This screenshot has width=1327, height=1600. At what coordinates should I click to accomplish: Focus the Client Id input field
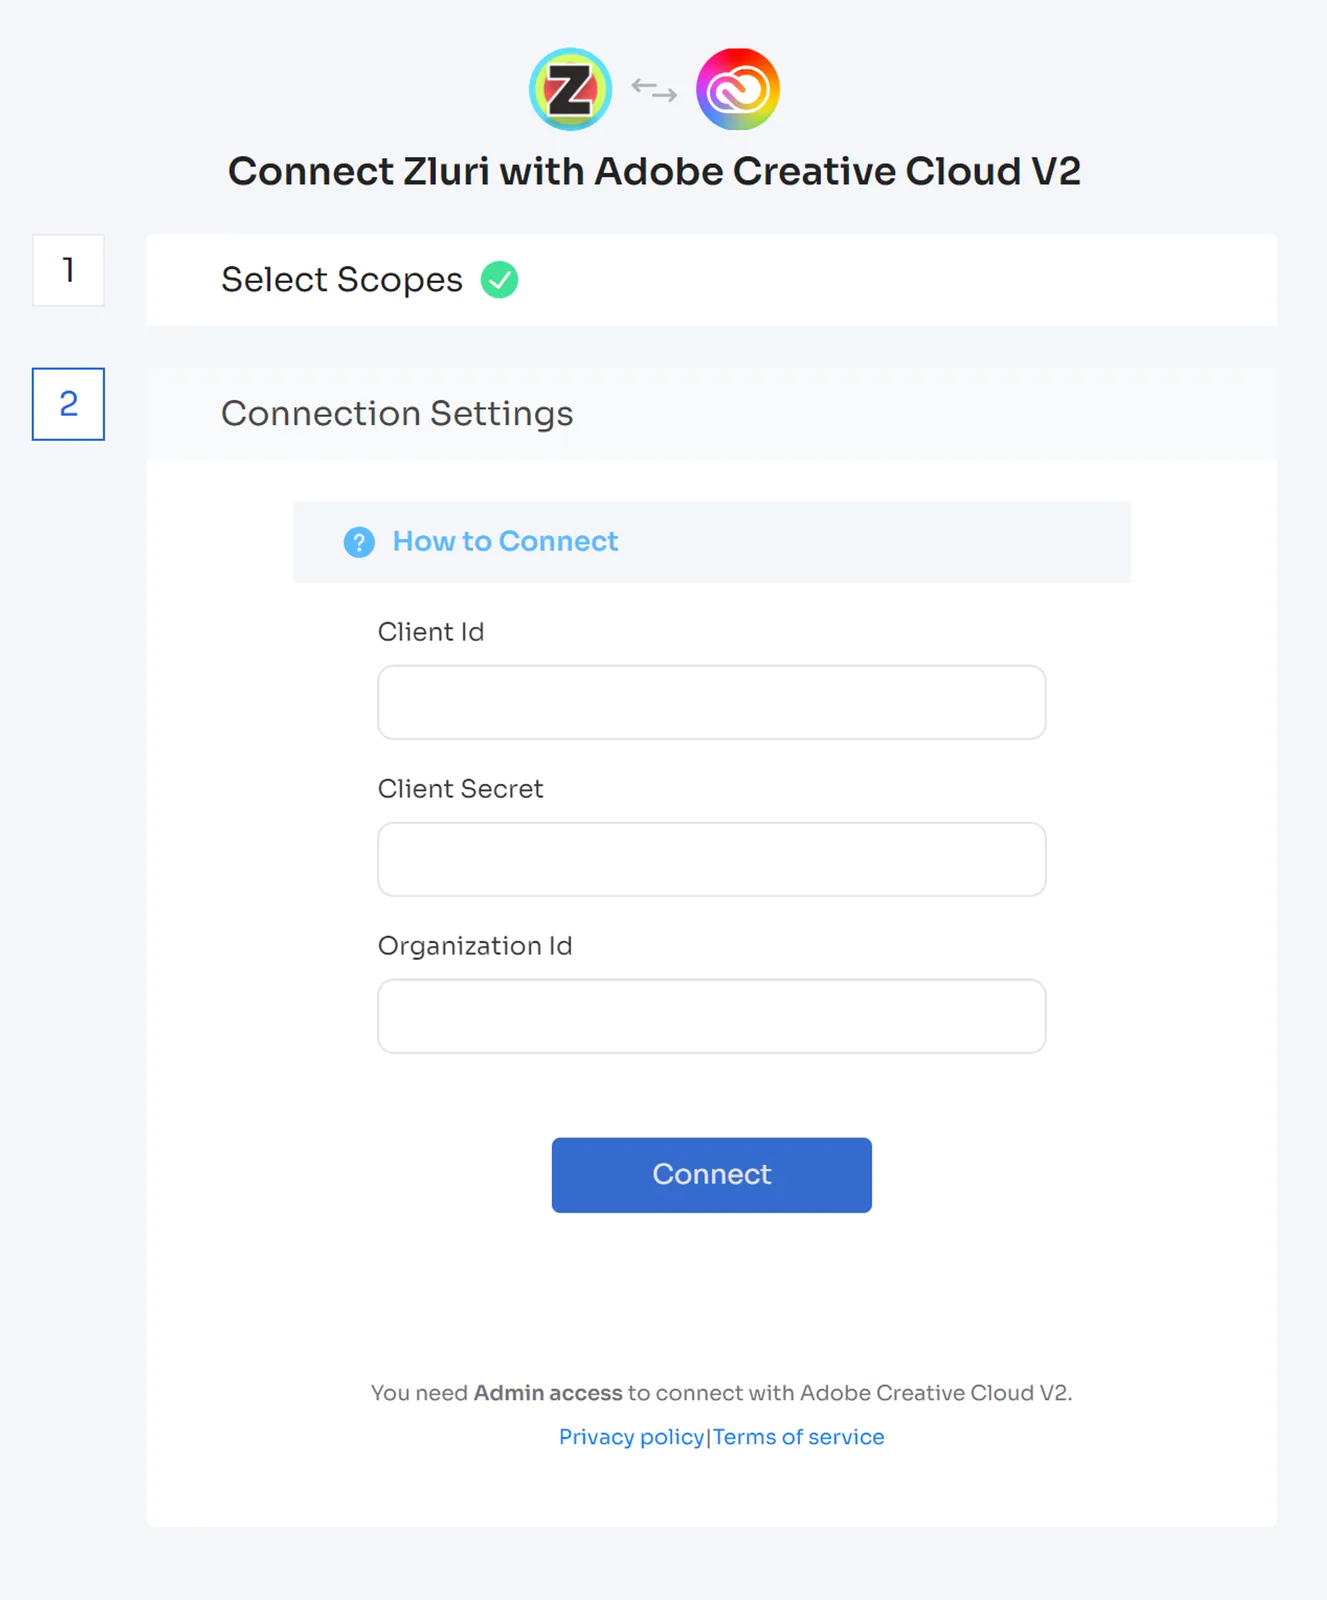(x=711, y=702)
